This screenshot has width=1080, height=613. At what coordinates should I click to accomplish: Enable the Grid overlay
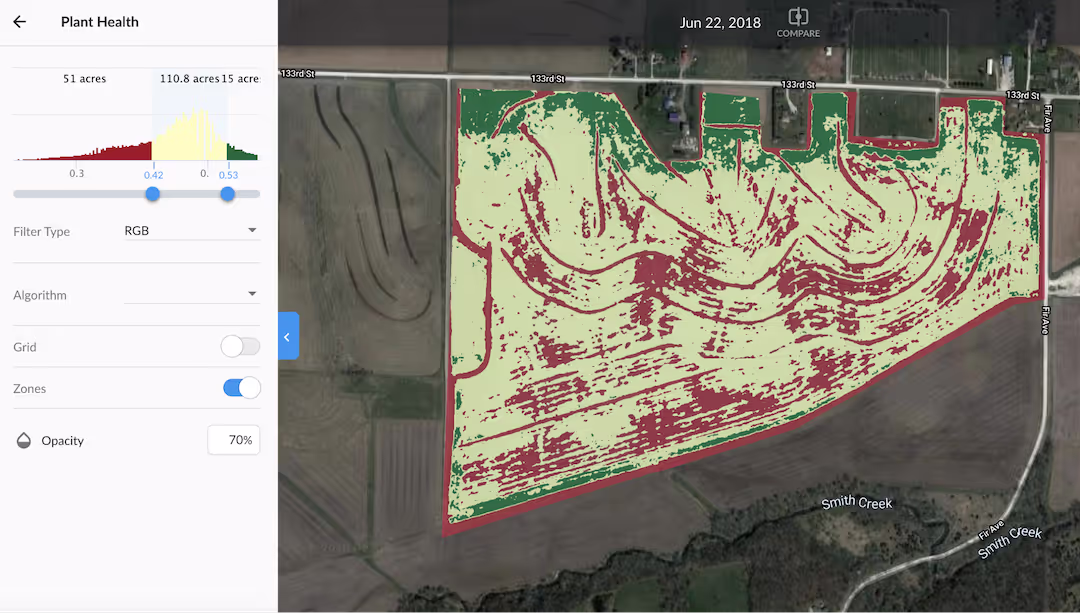[x=239, y=345]
